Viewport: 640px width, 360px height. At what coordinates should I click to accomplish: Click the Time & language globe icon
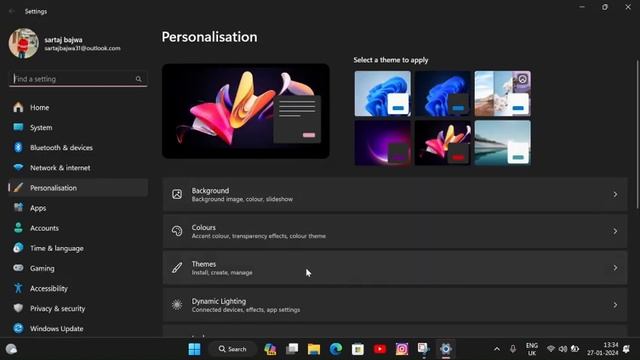click(18, 248)
